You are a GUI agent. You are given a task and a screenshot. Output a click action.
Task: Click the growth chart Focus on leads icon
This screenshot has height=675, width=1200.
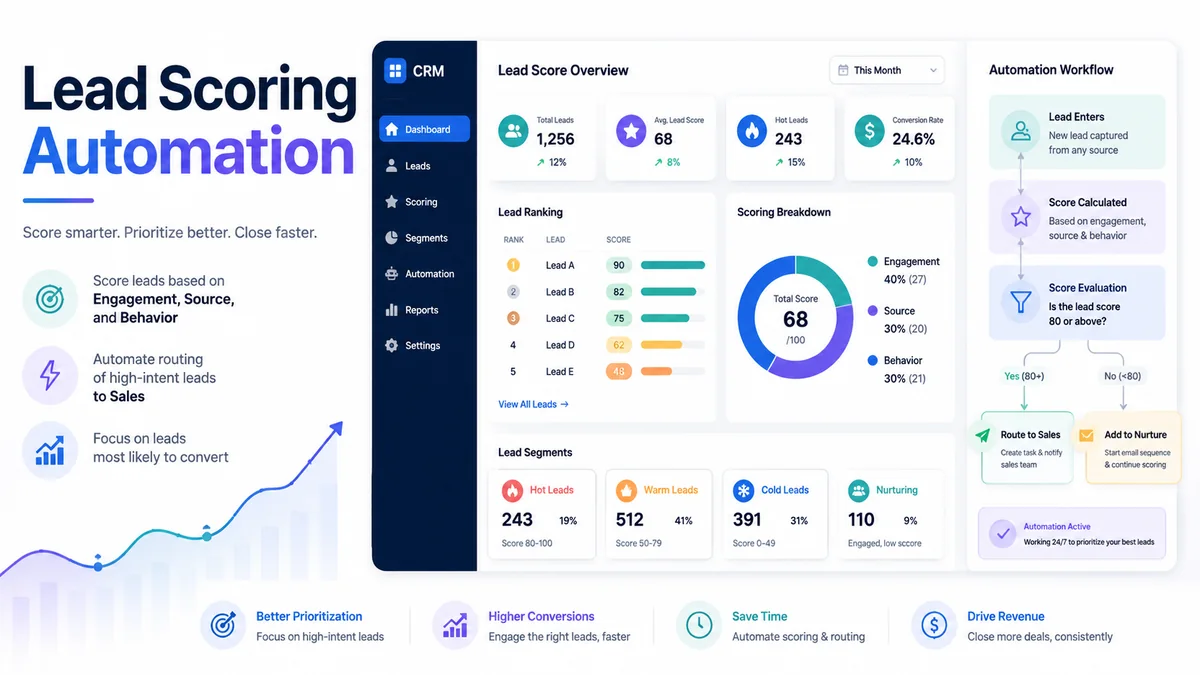pyautogui.click(x=49, y=451)
